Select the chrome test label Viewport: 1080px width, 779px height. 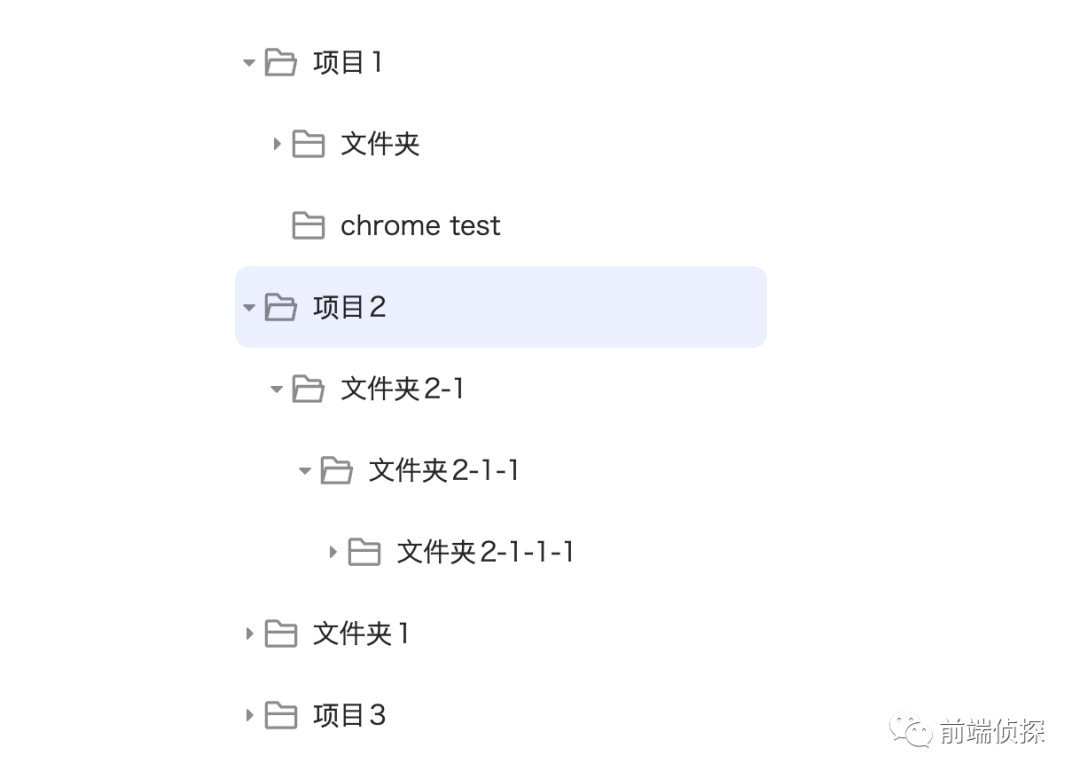(420, 225)
